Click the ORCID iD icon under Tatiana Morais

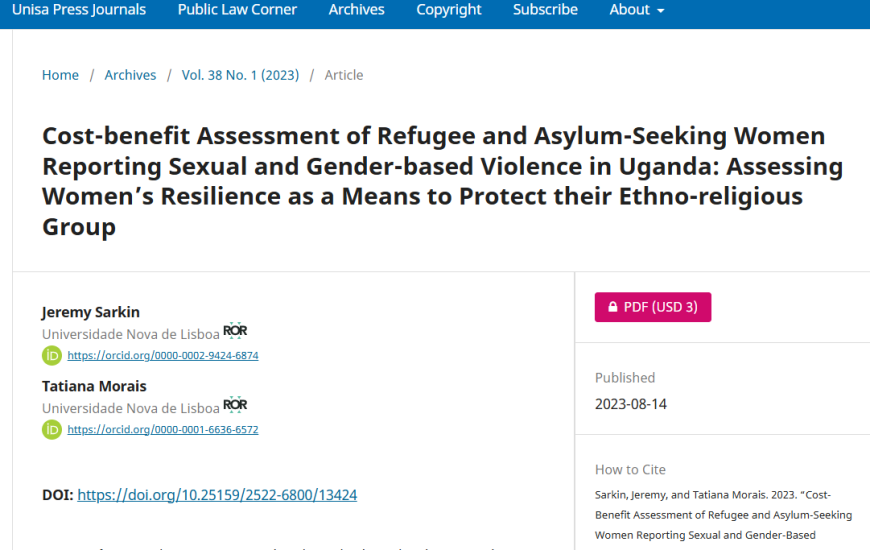pos(52,429)
